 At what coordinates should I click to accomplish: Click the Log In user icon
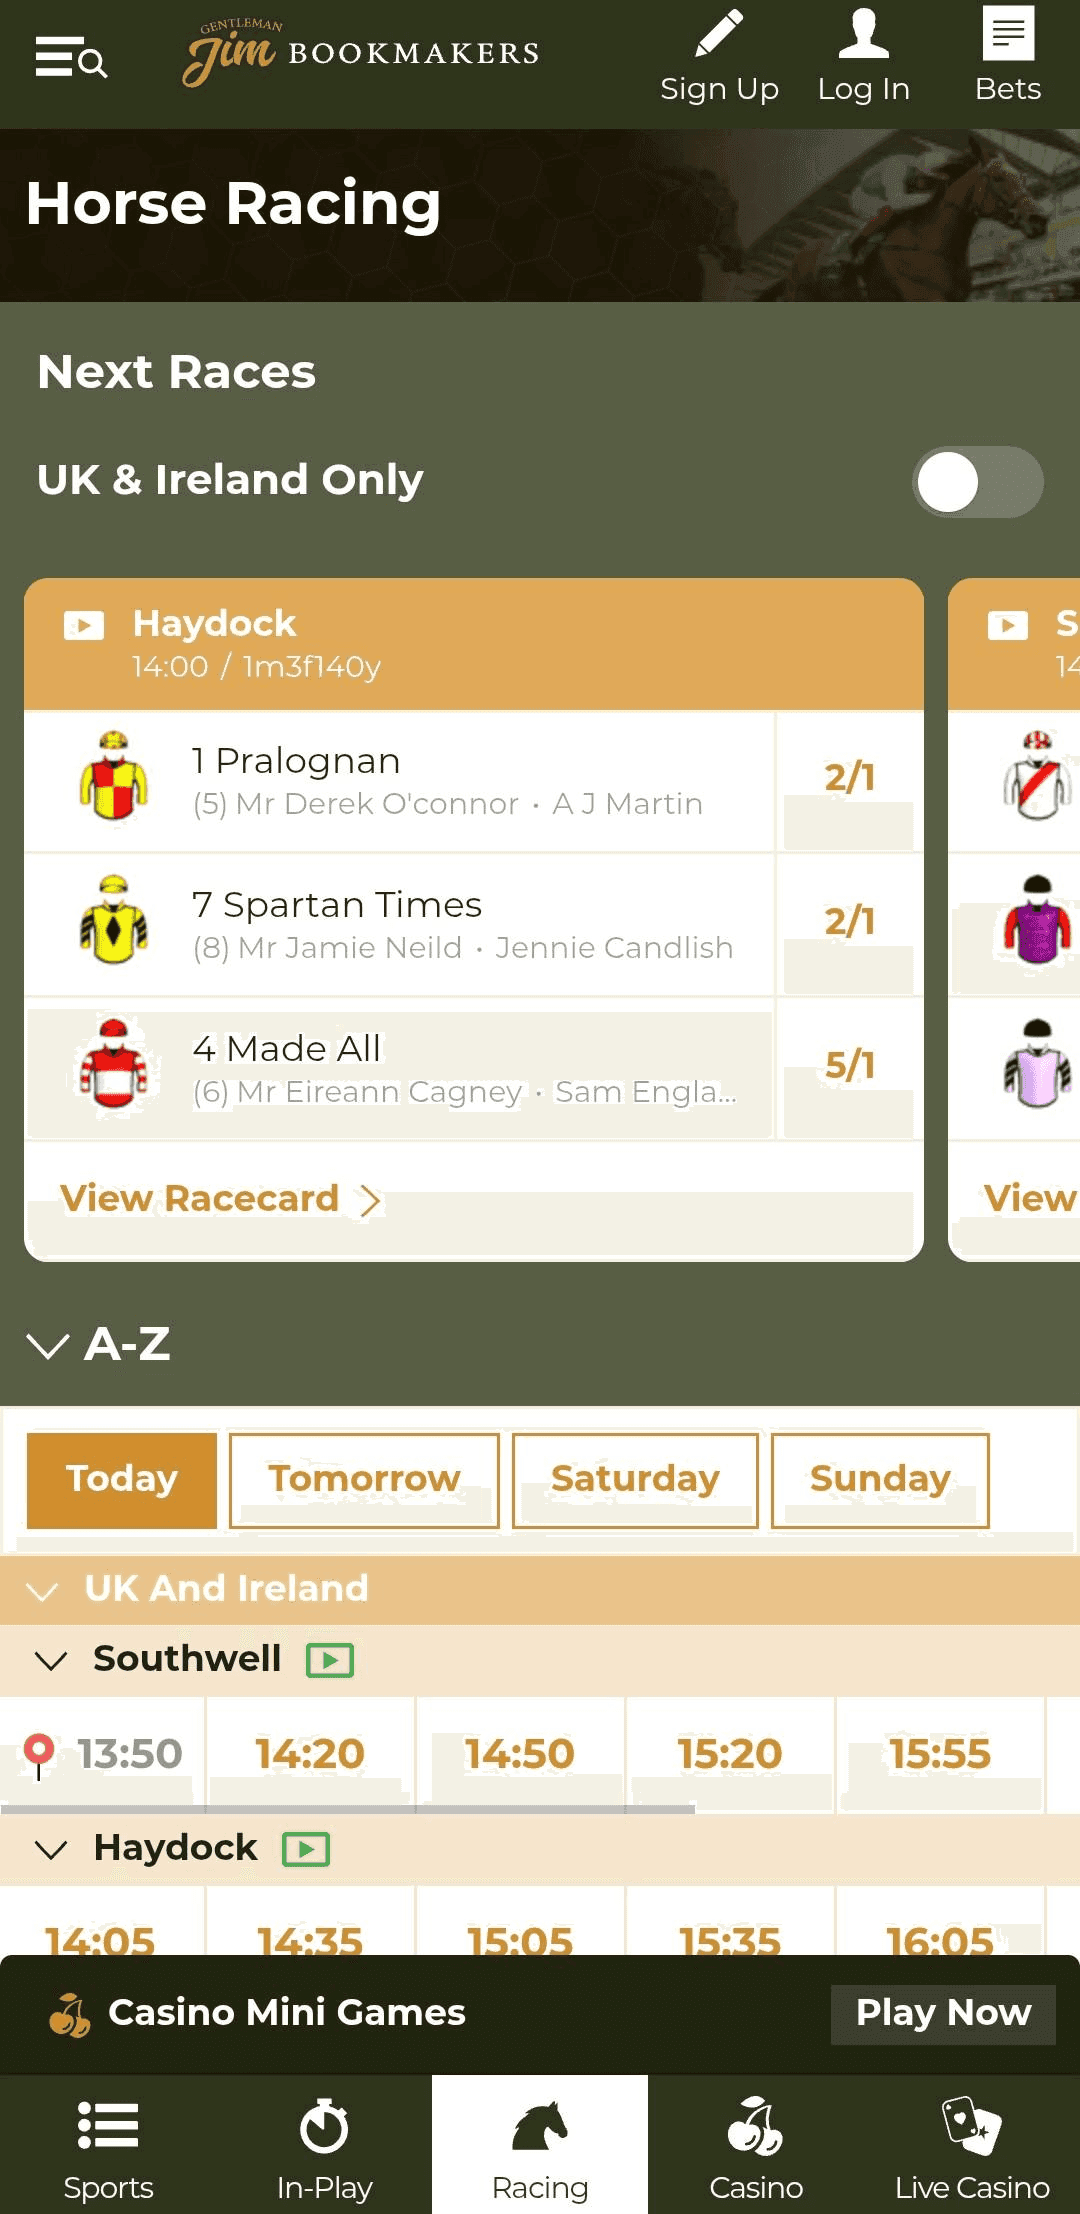863,33
